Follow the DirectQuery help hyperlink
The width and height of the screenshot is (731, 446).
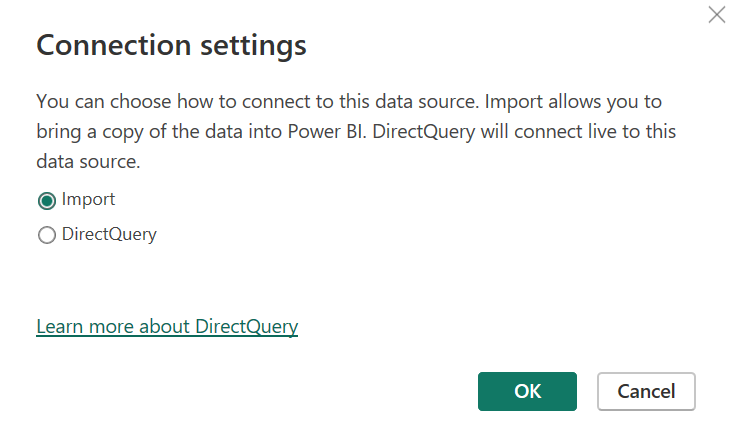tap(167, 326)
